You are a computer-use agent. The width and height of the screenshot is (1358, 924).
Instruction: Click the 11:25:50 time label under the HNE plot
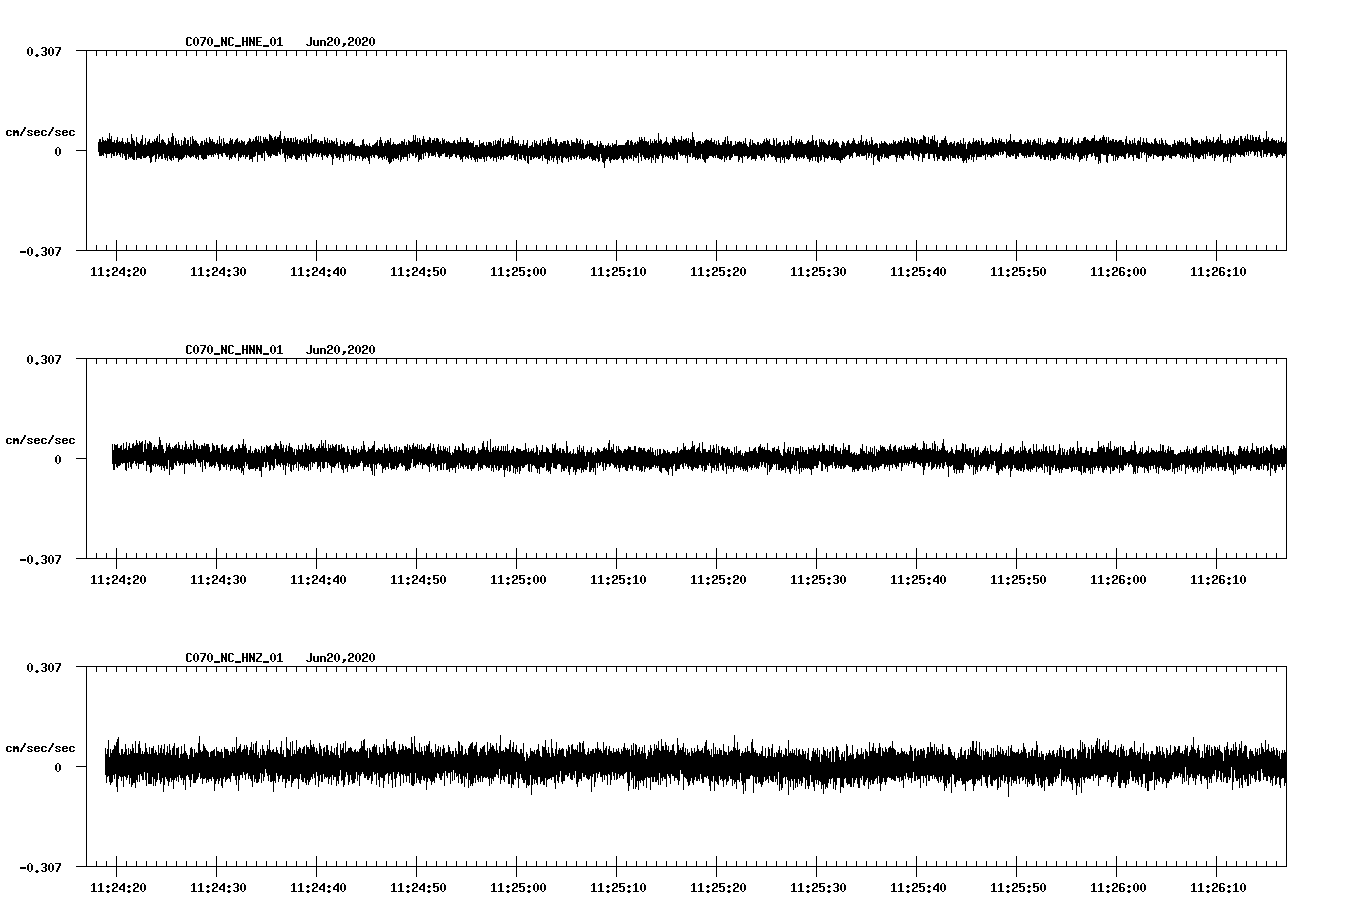tap(1018, 272)
